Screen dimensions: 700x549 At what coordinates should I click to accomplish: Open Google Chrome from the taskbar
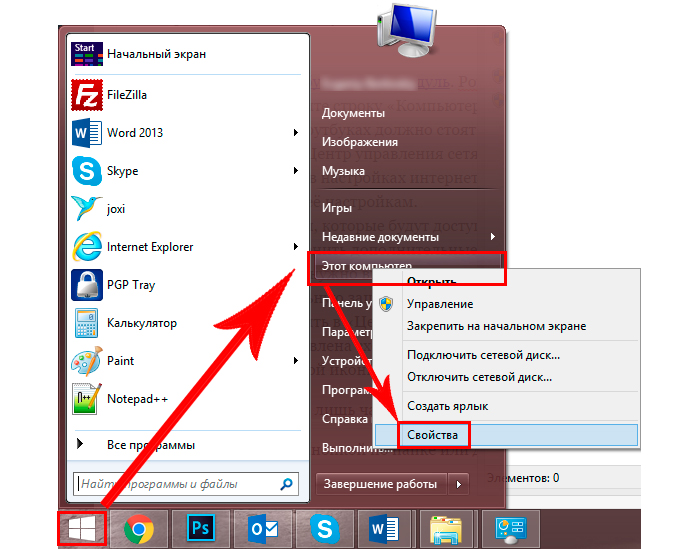[x=139, y=529]
